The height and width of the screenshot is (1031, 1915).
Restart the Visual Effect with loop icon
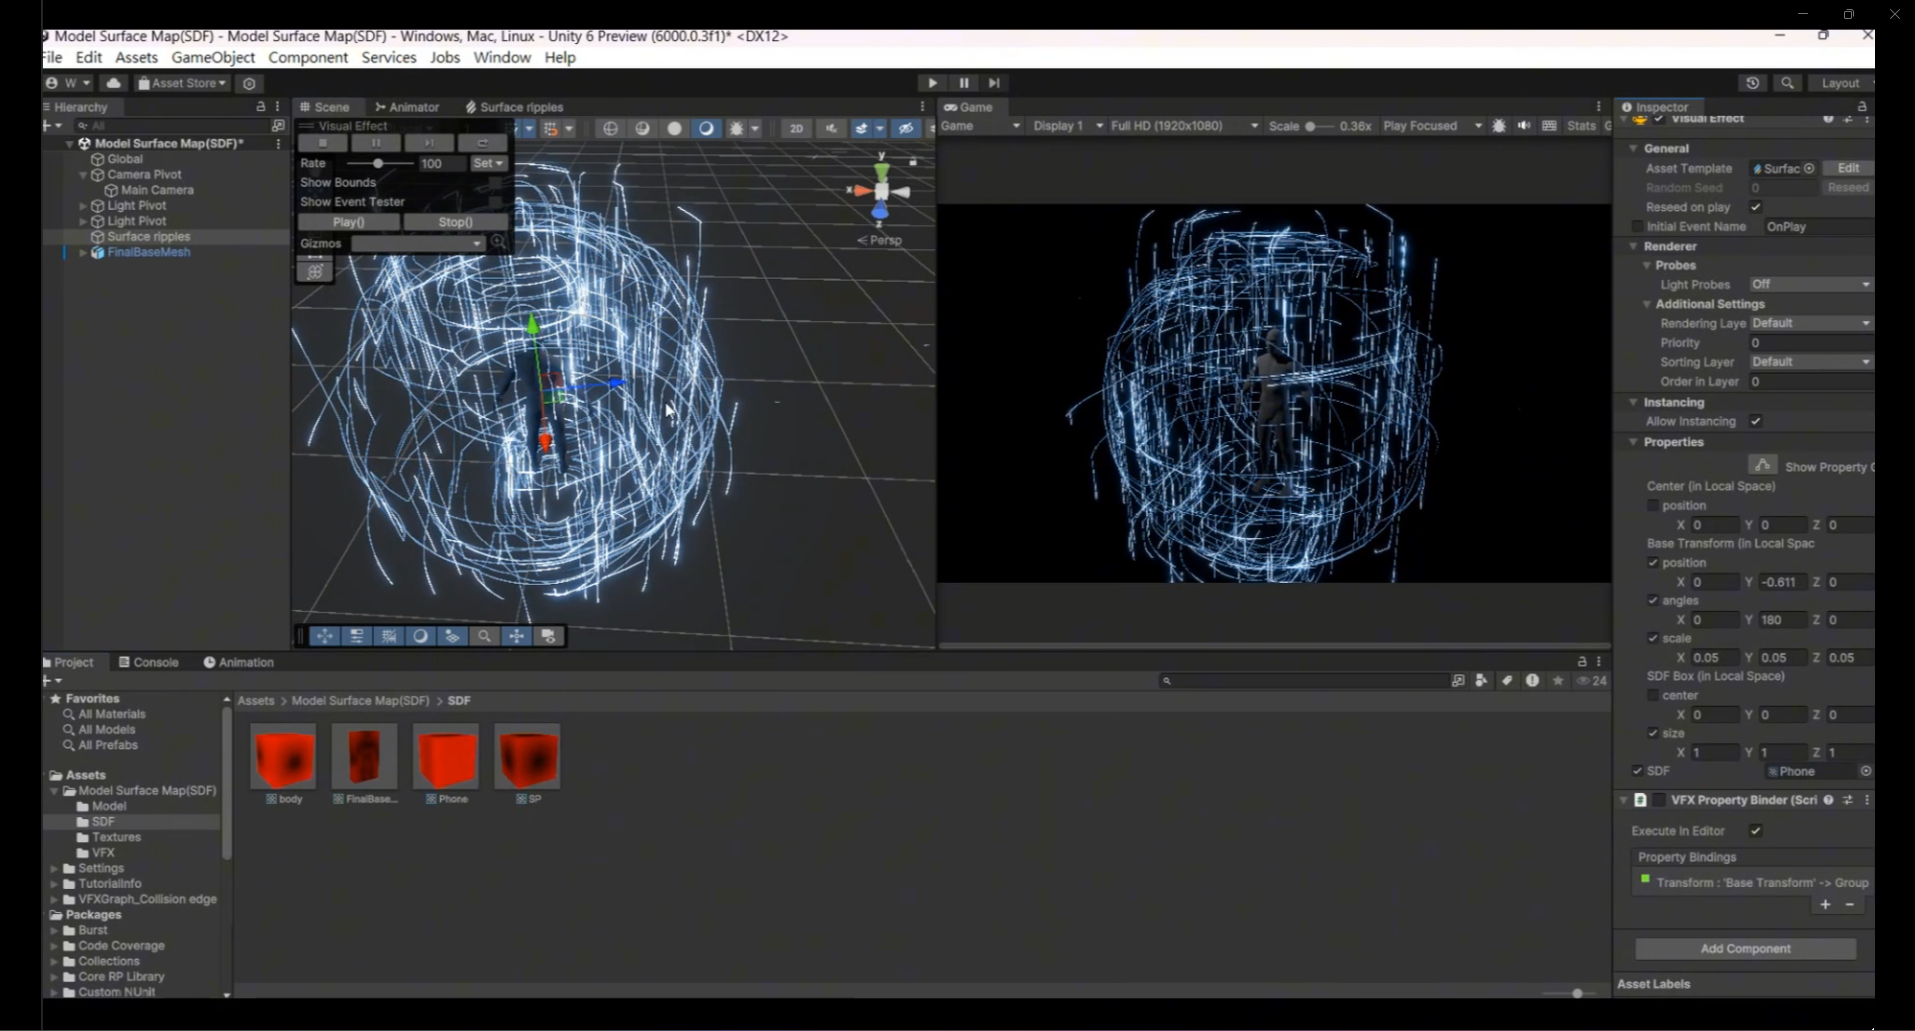(x=482, y=143)
